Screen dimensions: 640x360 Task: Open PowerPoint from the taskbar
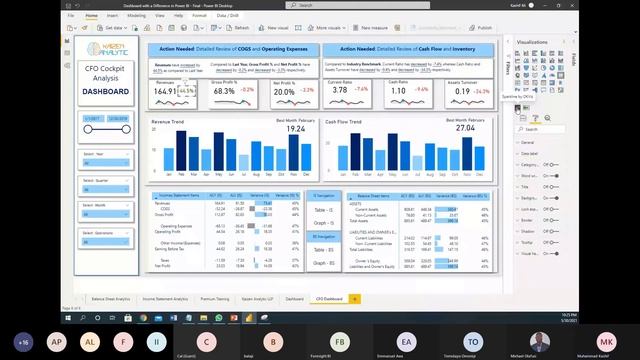[x=234, y=318]
